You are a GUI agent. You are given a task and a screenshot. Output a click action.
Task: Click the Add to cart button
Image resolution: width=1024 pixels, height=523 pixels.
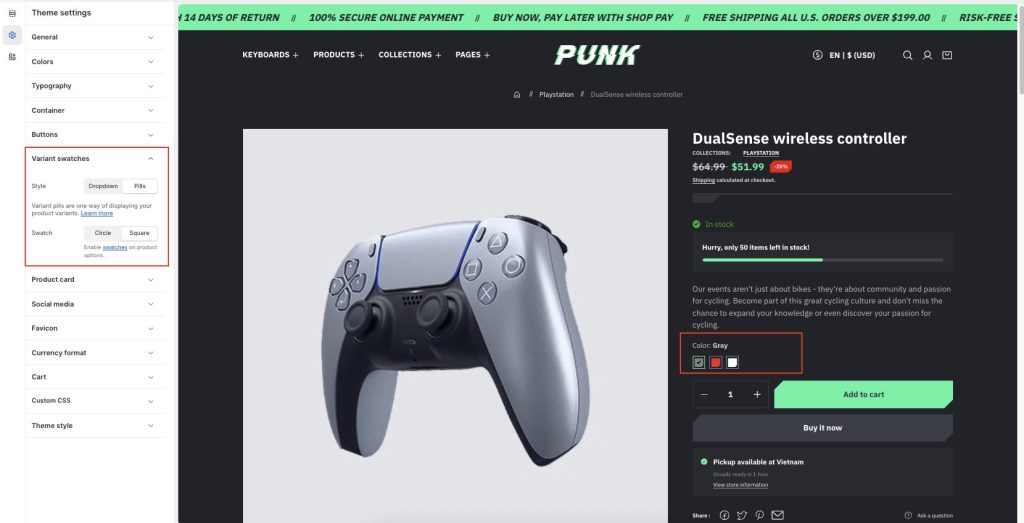pyautogui.click(x=863, y=394)
